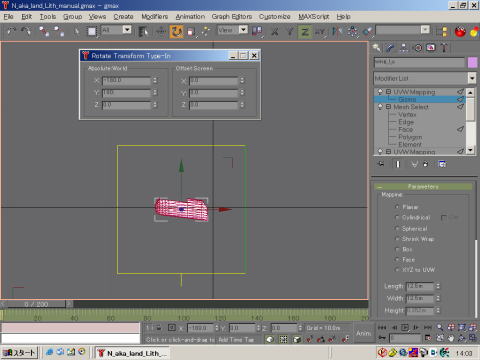
Task: Open the View reference coordinate system dropdown
Action: coord(244,30)
